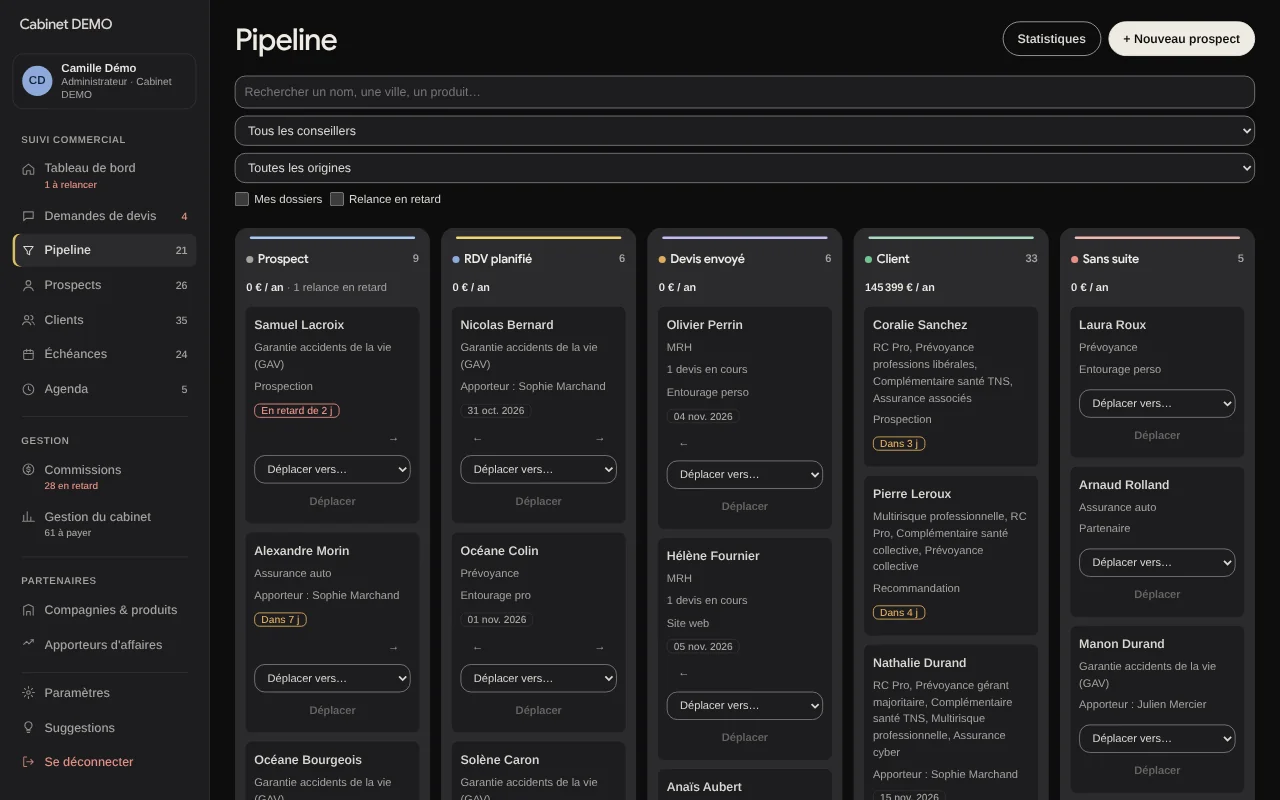Open Déplacer vers dropdown on Samuel Lacroix card
This screenshot has width=1280, height=800.
tap(332, 470)
